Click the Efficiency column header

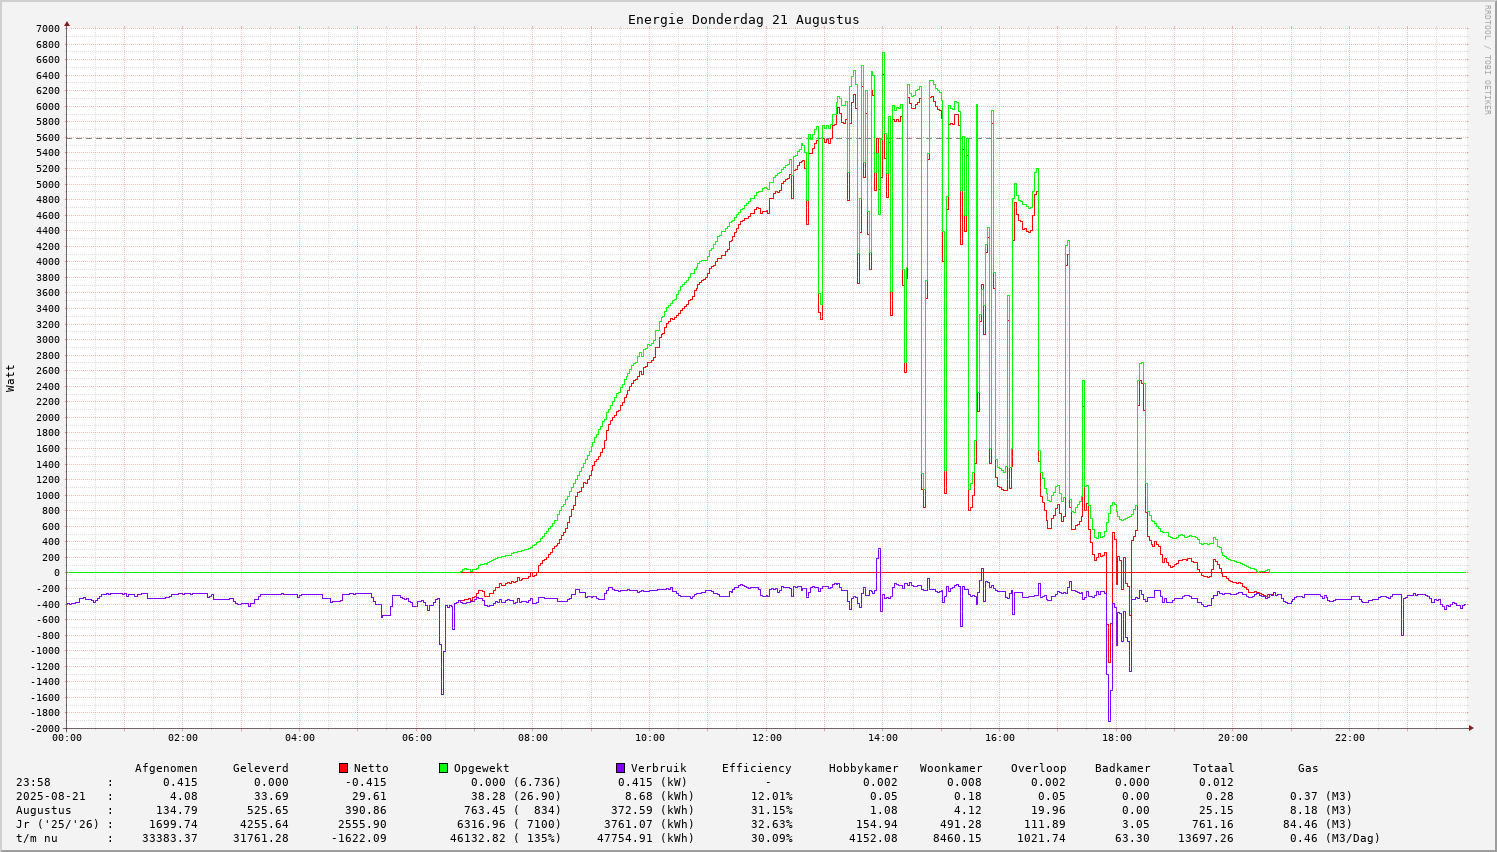point(756,768)
